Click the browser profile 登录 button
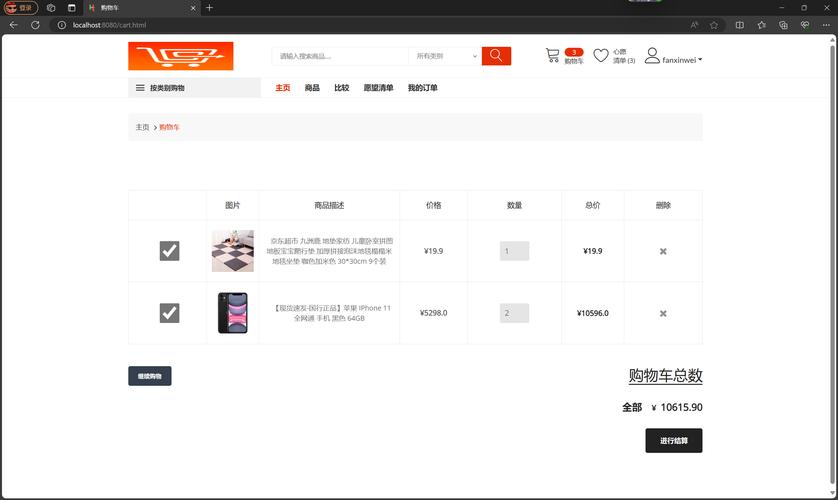 click(20, 7)
